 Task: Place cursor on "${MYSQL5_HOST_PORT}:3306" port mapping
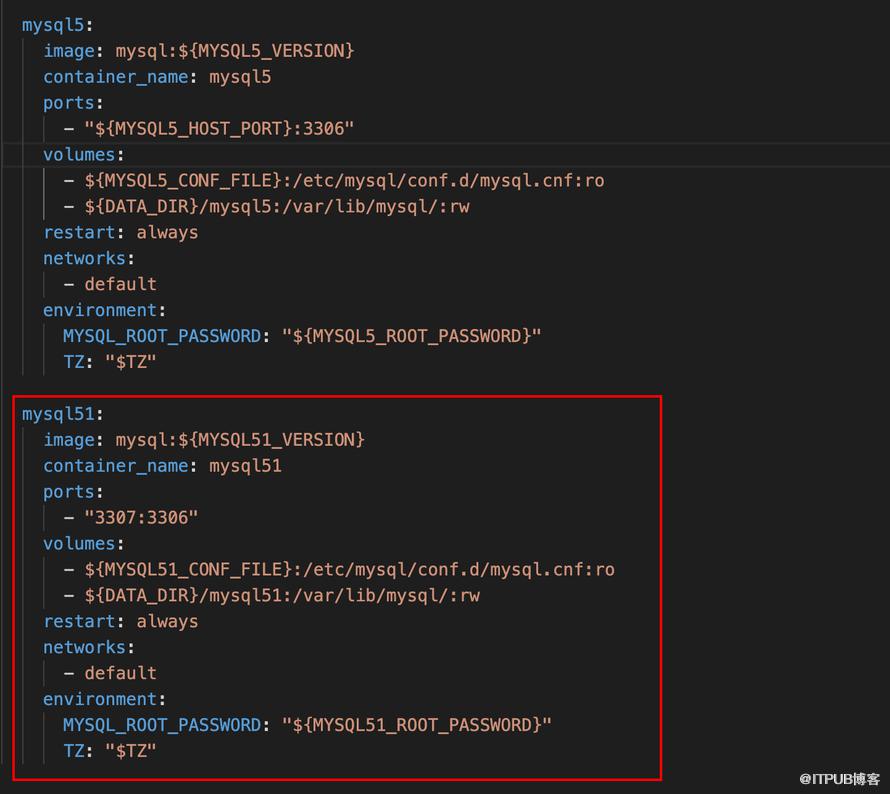click(x=219, y=129)
